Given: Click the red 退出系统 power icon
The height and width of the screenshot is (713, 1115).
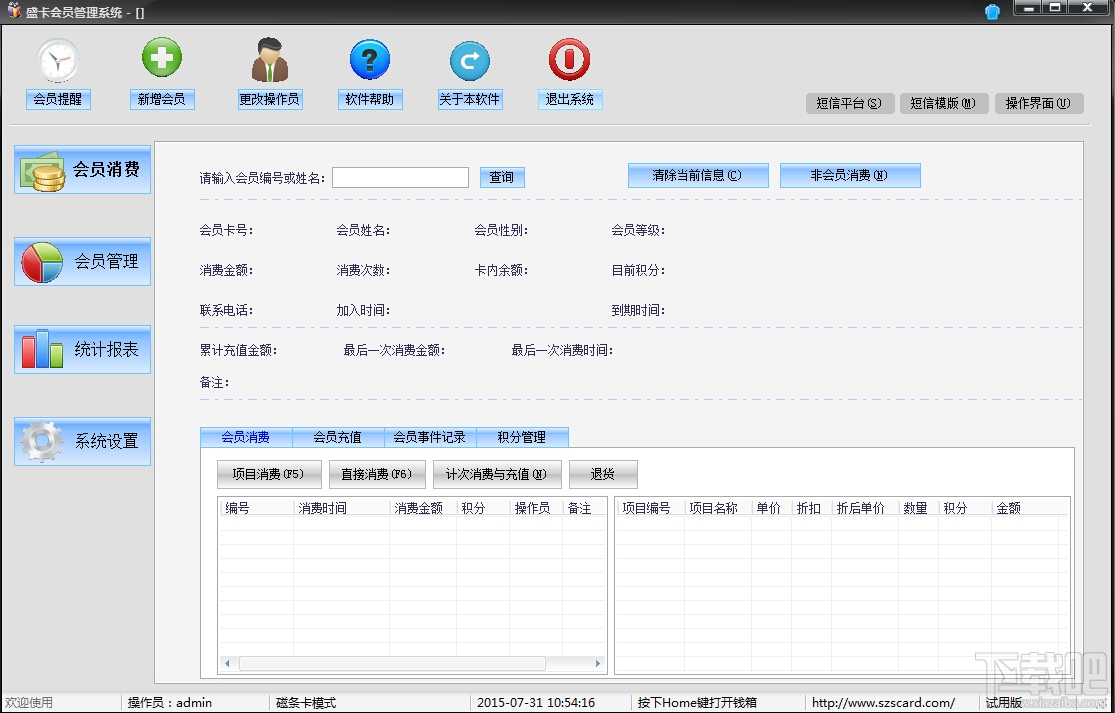Looking at the screenshot, I should click(569, 60).
